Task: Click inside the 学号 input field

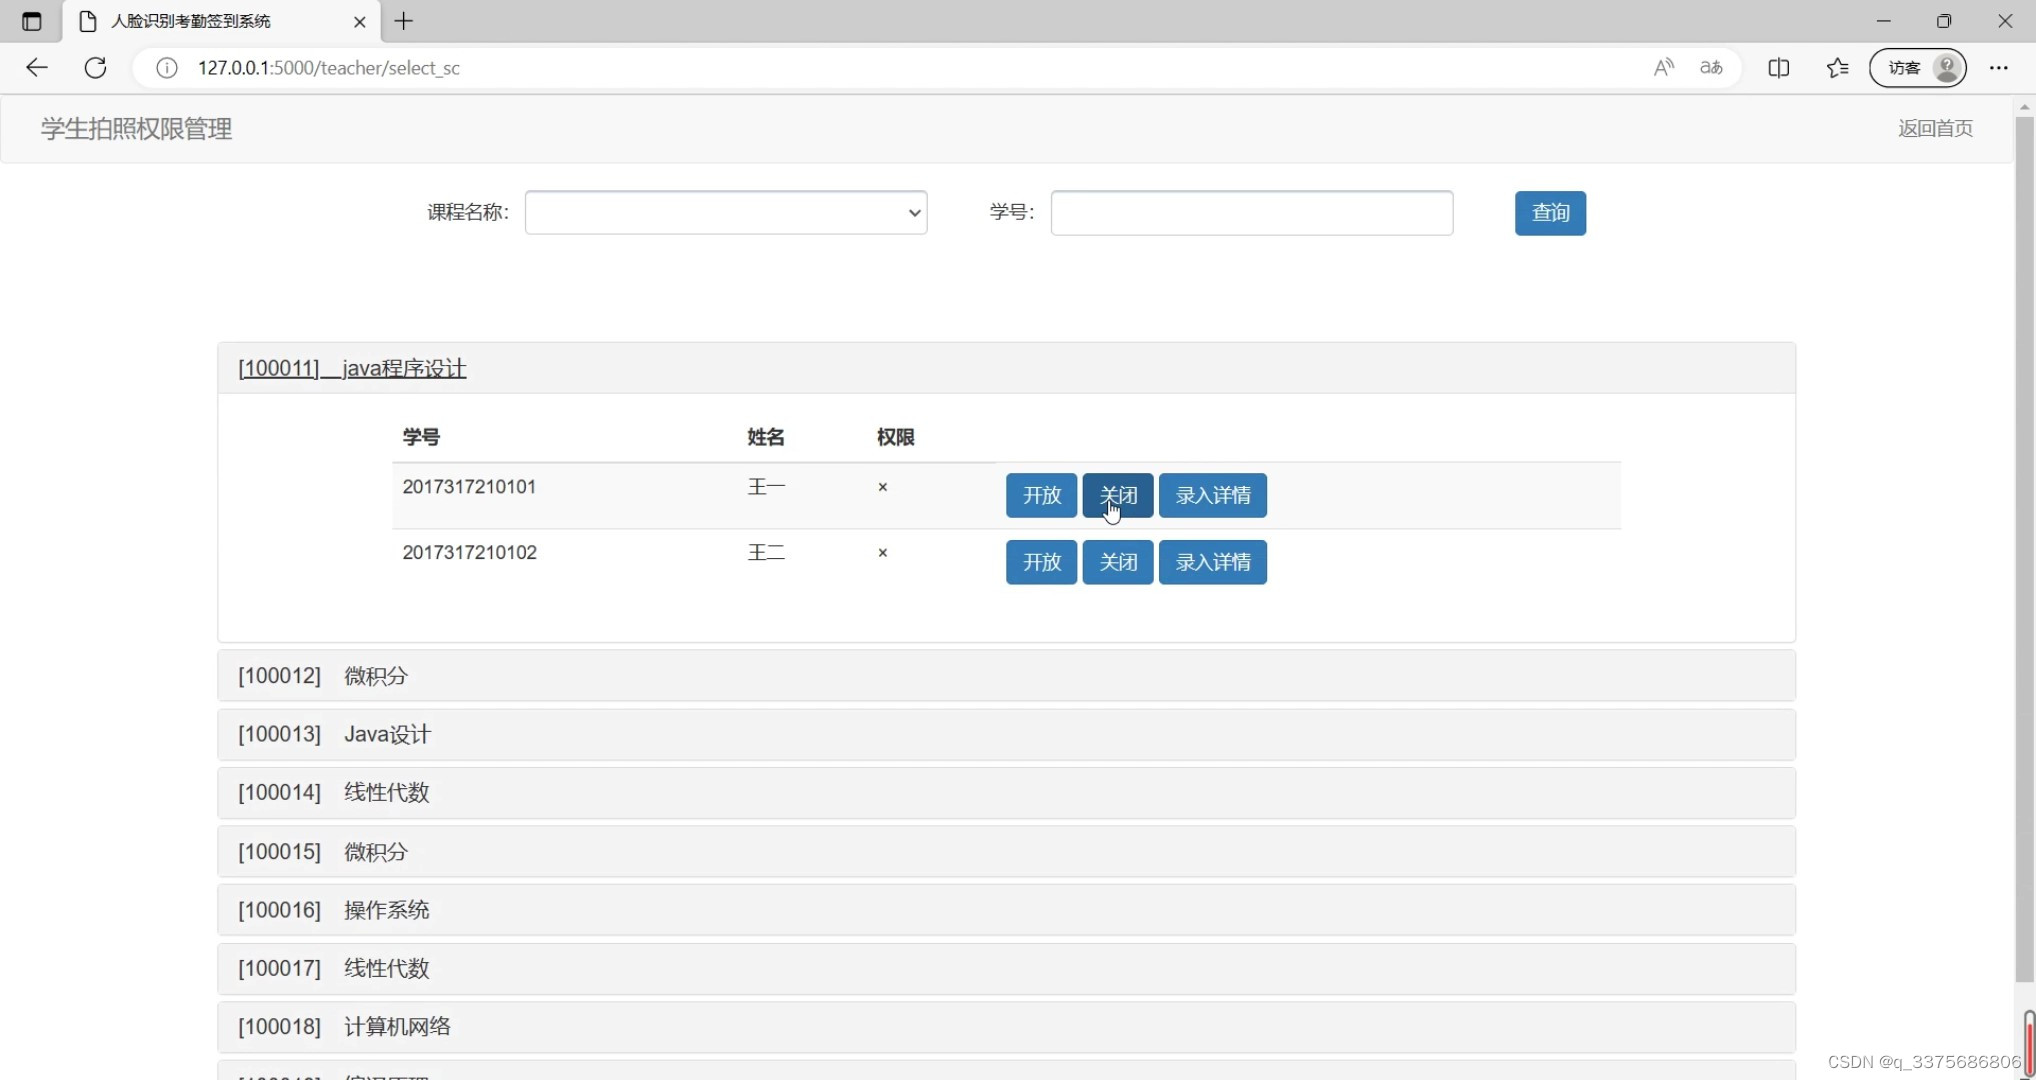Action: [x=1251, y=212]
